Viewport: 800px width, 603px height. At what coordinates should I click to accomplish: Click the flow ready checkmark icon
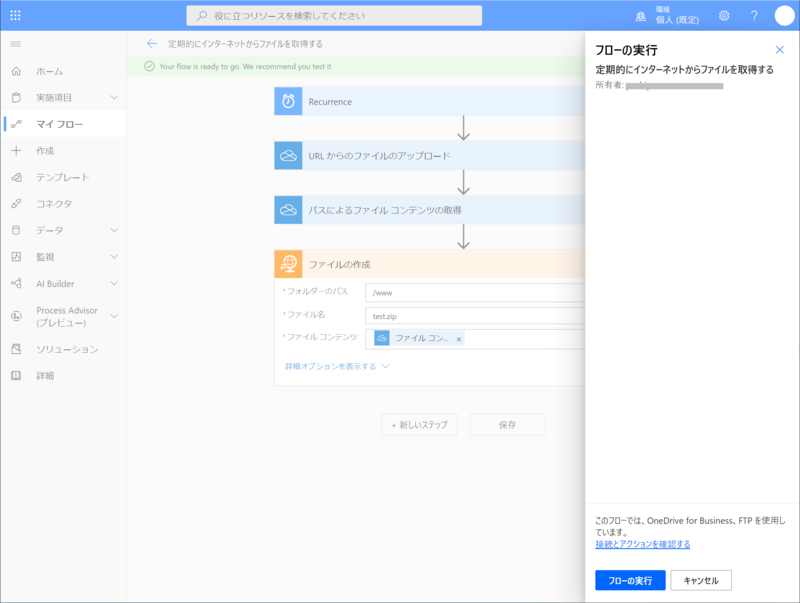click(149, 66)
